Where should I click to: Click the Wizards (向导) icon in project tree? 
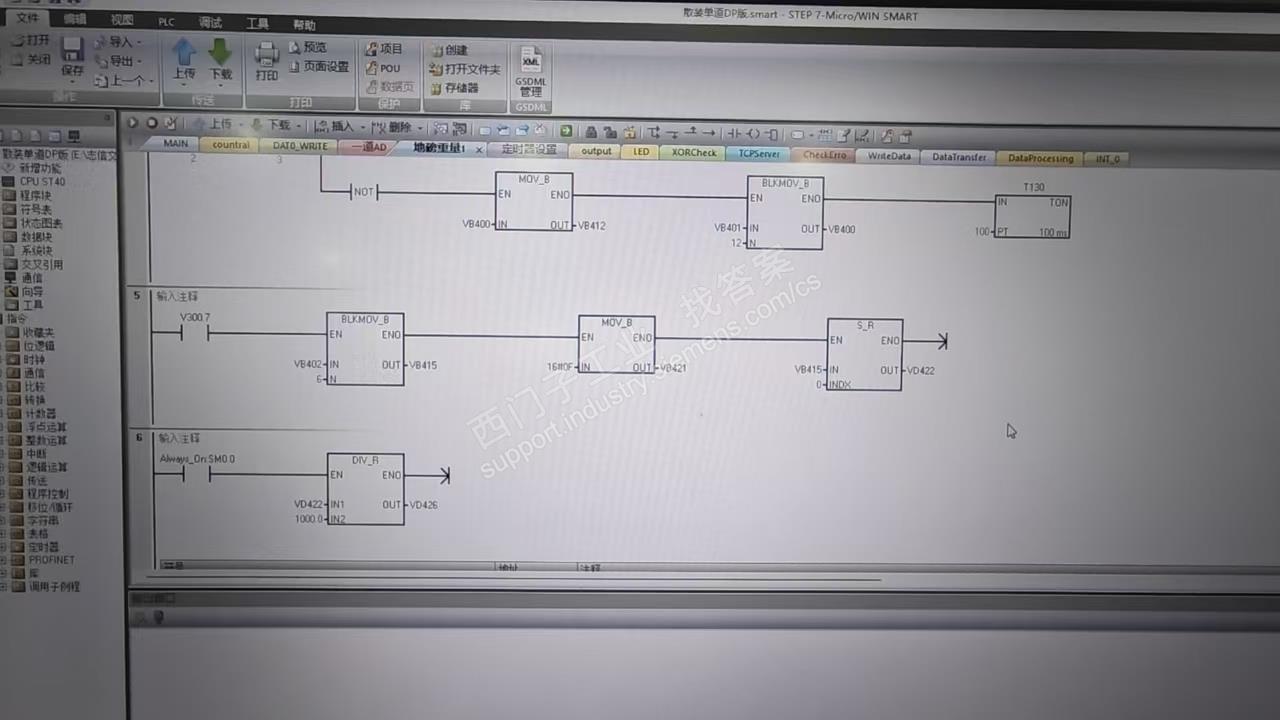11,291
